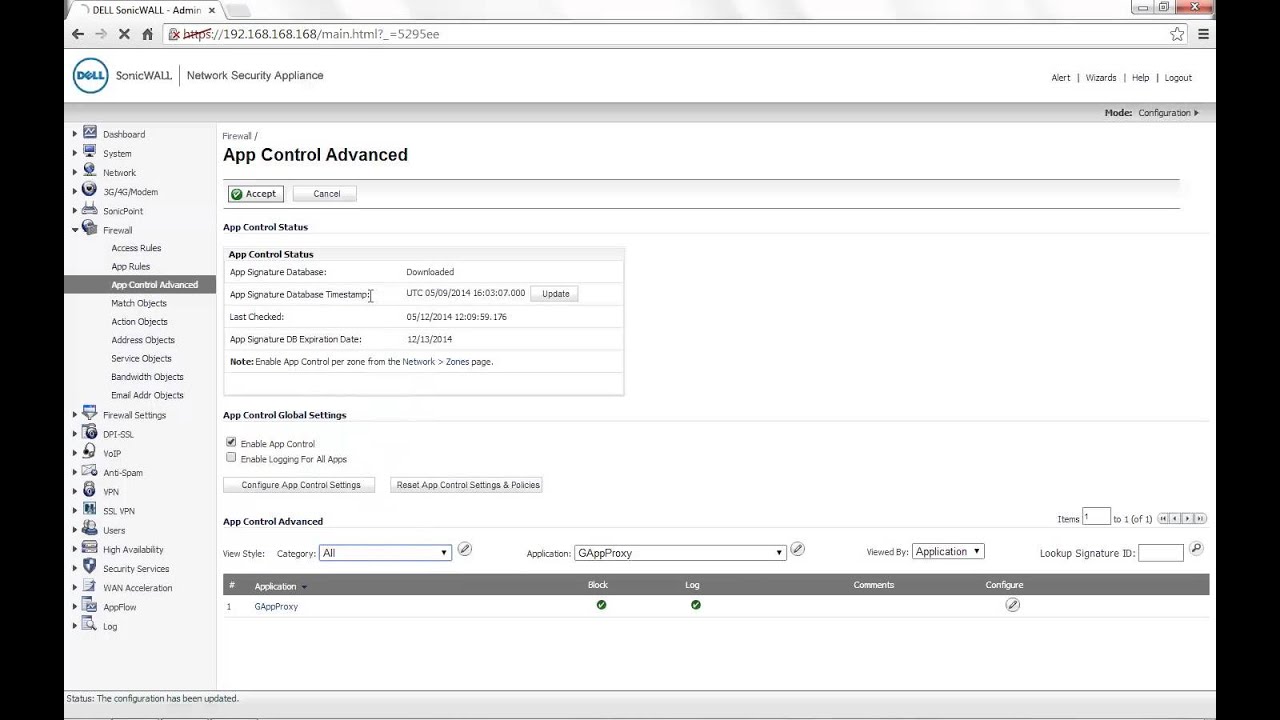Open Address Objects in sidebar
Image resolution: width=1280 pixels, height=720 pixels.
click(x=143, y=340)
